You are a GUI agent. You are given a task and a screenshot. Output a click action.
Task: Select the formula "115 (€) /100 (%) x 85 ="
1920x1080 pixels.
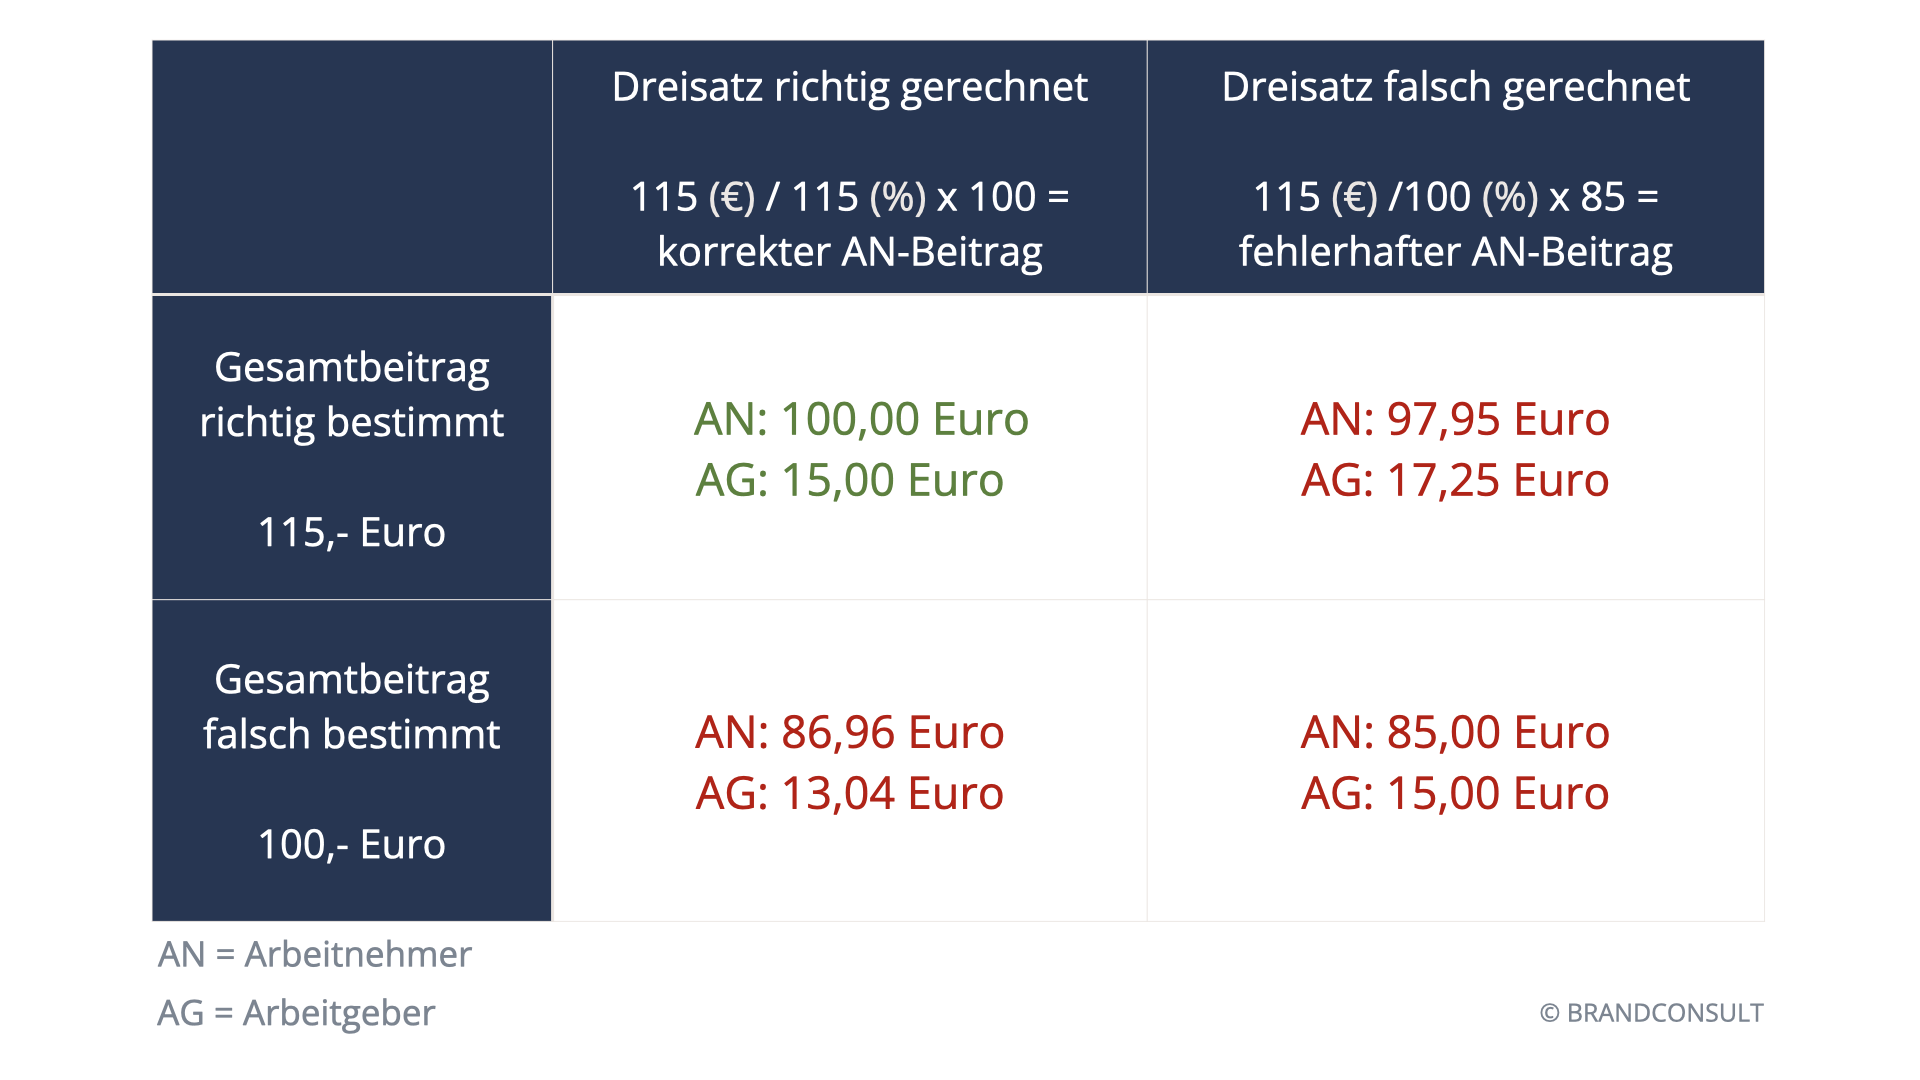[x=1455, y=197]
